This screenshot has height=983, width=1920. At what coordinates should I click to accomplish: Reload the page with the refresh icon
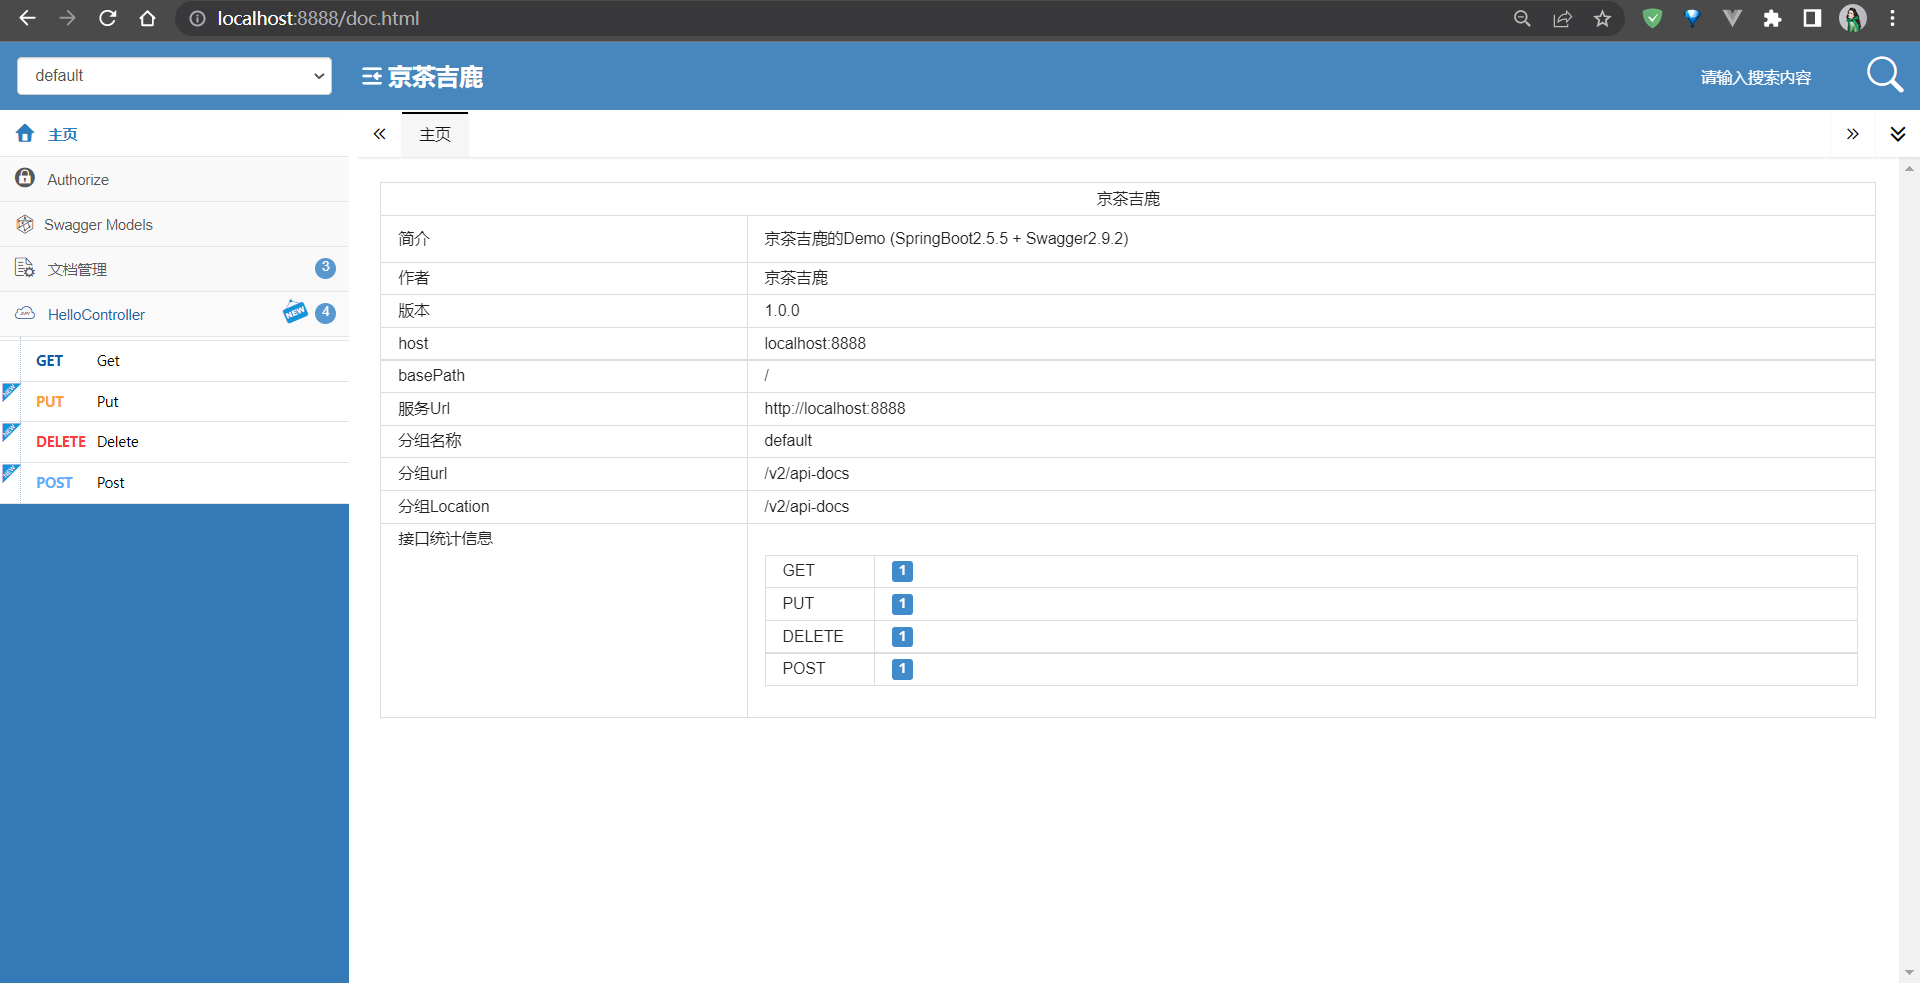(108, 18)
